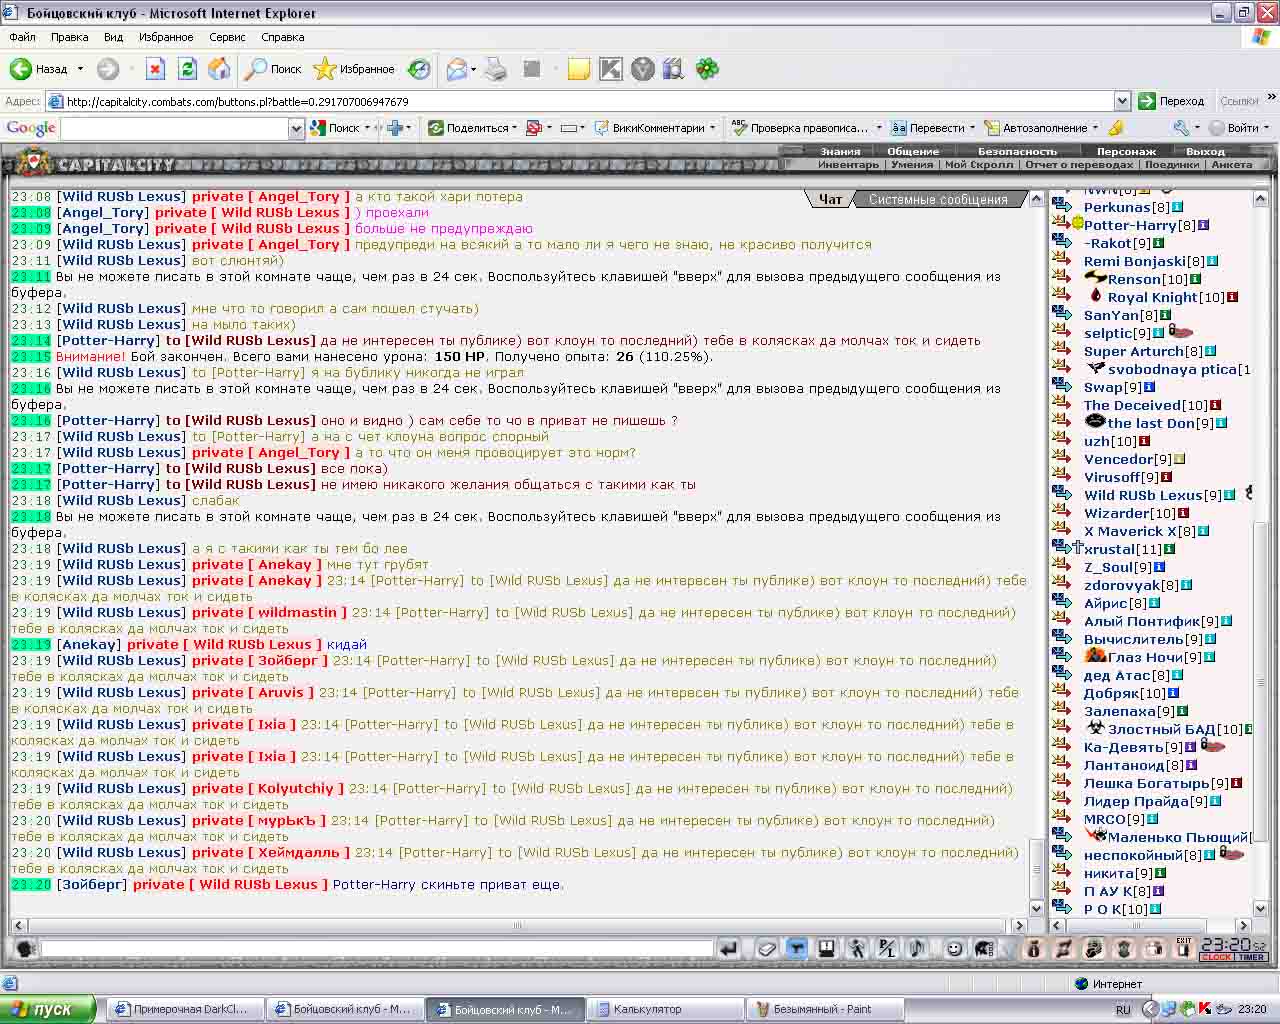
Task: Click the Выход game menu button
Action: click(1205, 151)
